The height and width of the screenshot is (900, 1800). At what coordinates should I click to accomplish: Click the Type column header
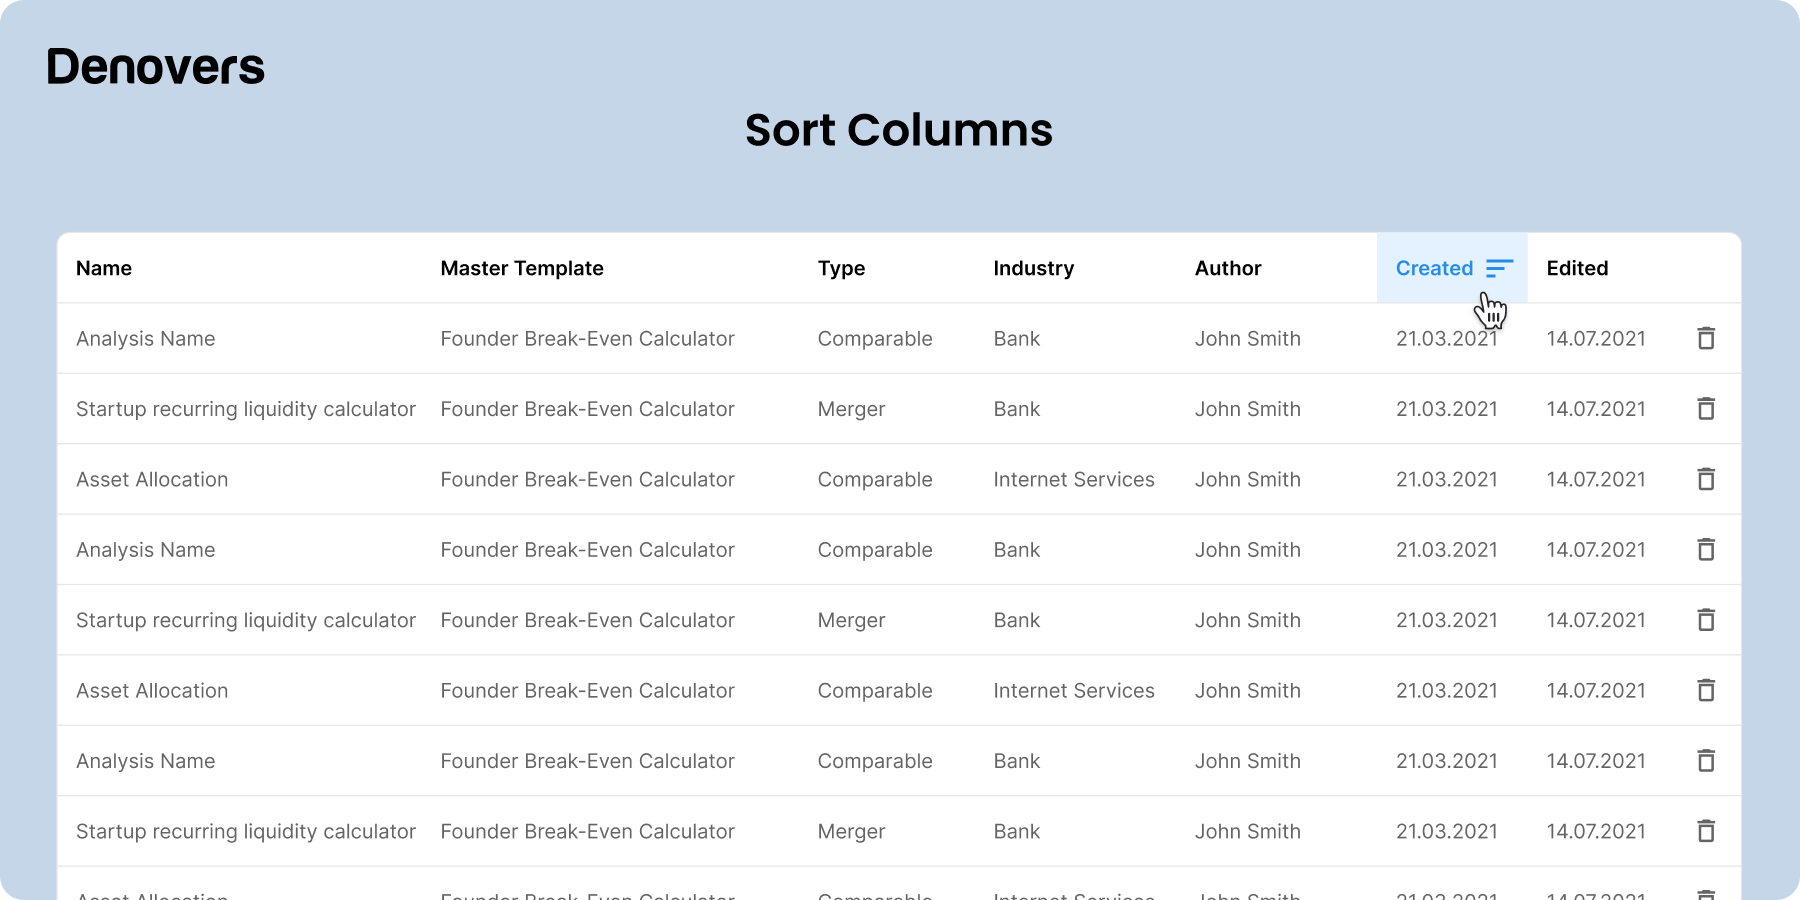841,269
